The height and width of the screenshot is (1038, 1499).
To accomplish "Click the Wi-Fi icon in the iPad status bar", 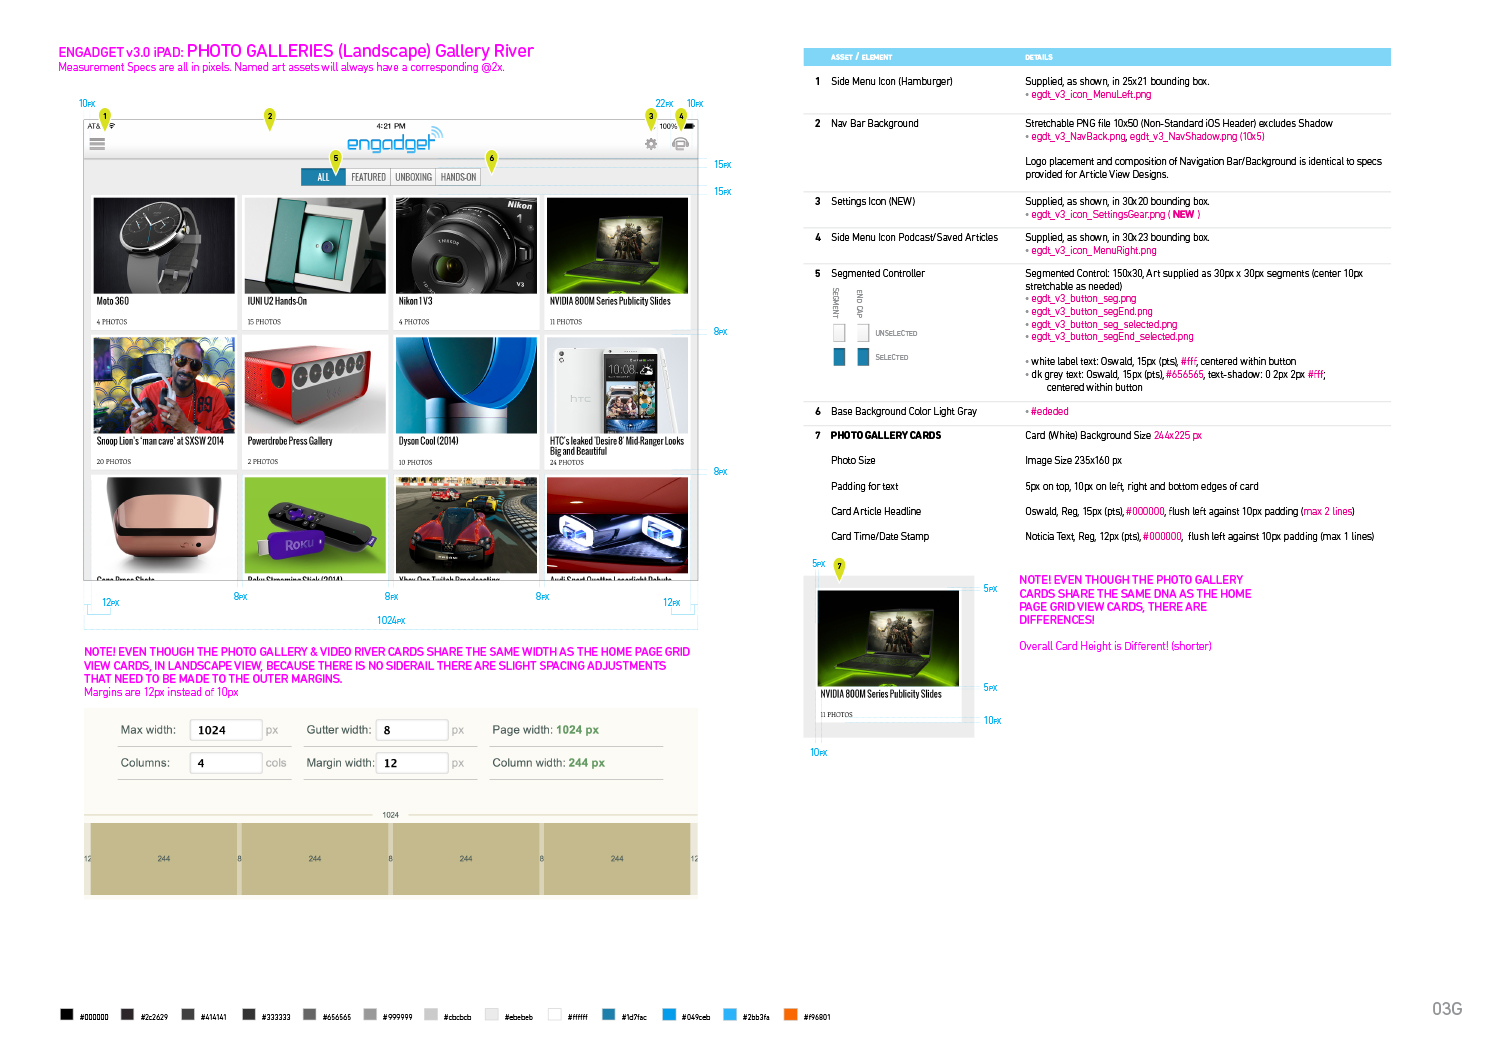I will tap(112, 126).
